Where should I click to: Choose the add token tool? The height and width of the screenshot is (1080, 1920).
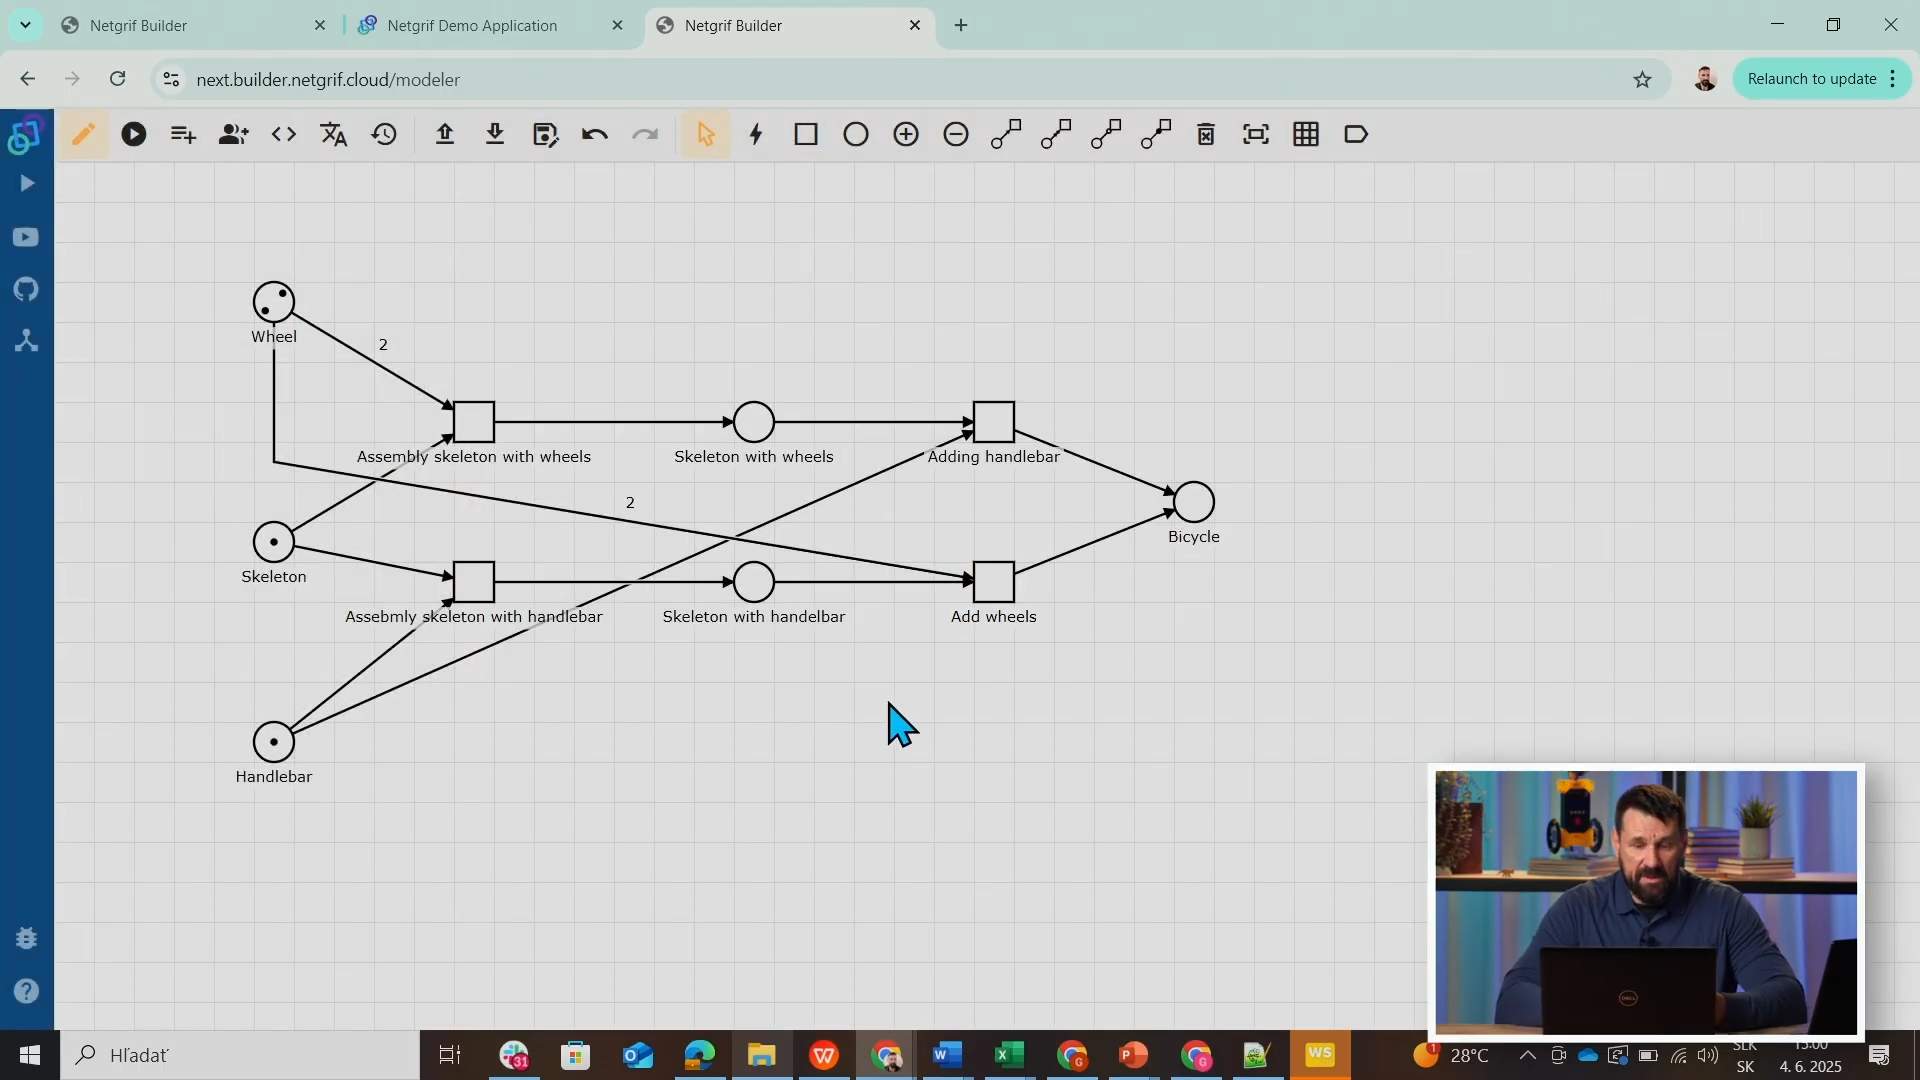(905, 134)
